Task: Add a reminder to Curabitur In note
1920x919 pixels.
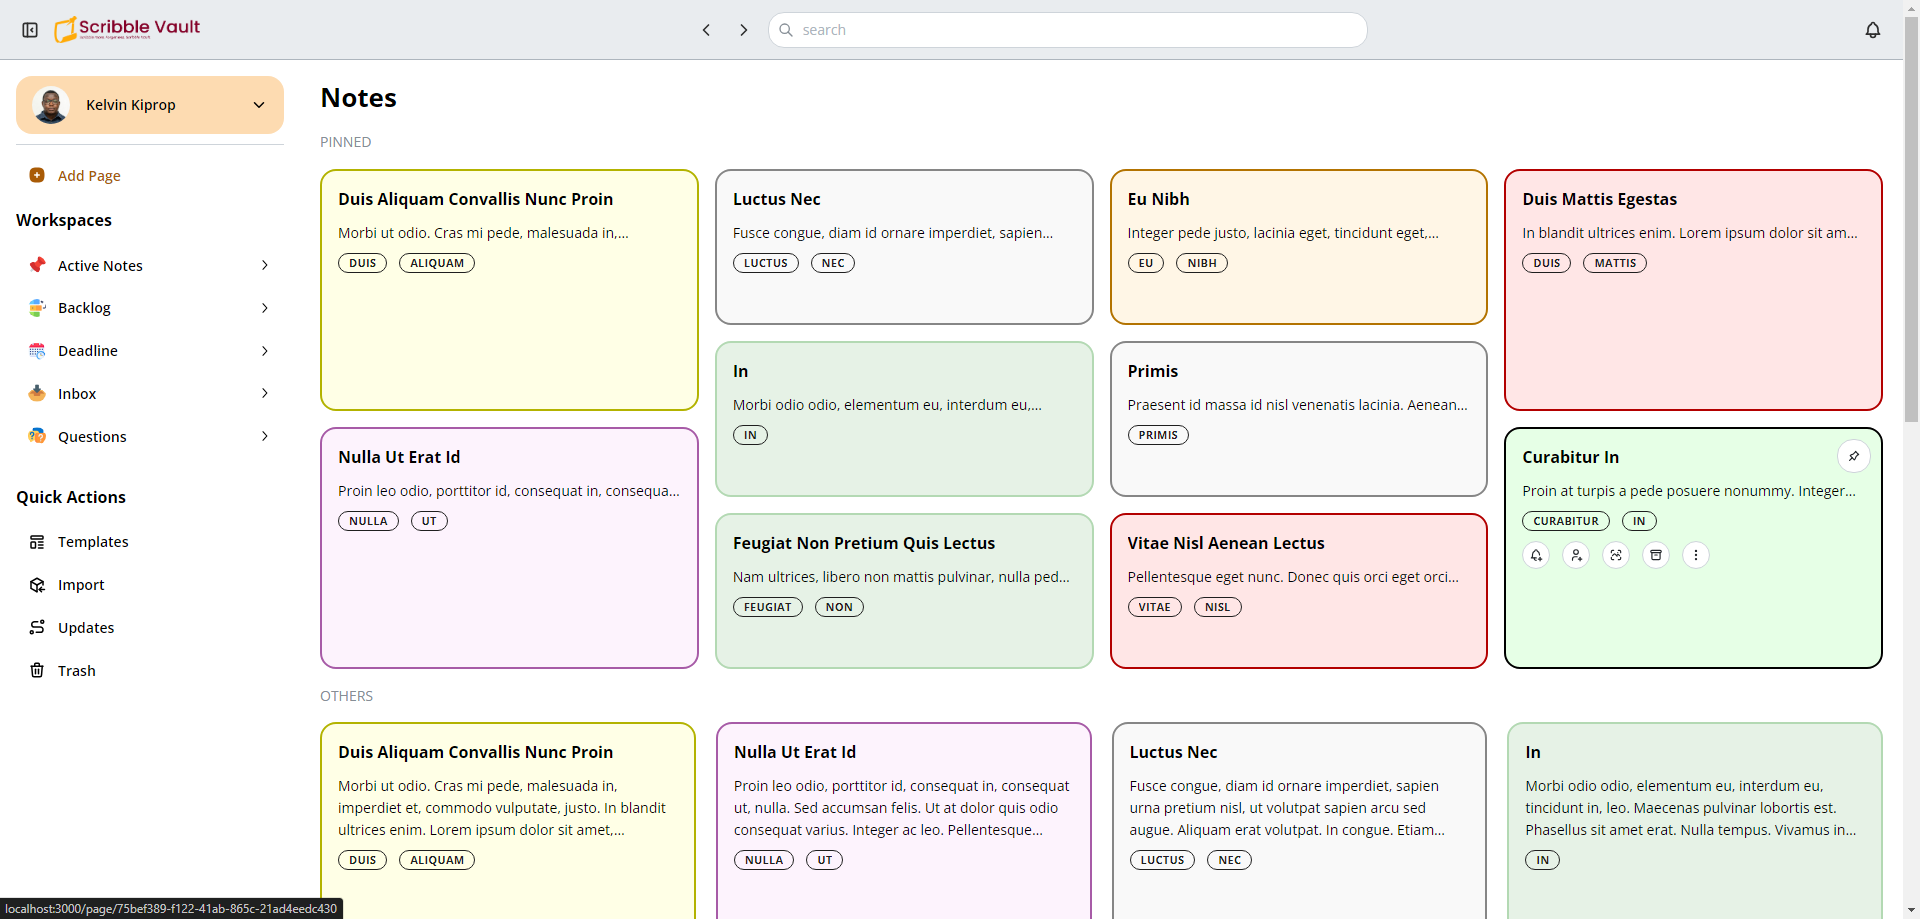Action: pyautogui.click(x=1536, y=555)
